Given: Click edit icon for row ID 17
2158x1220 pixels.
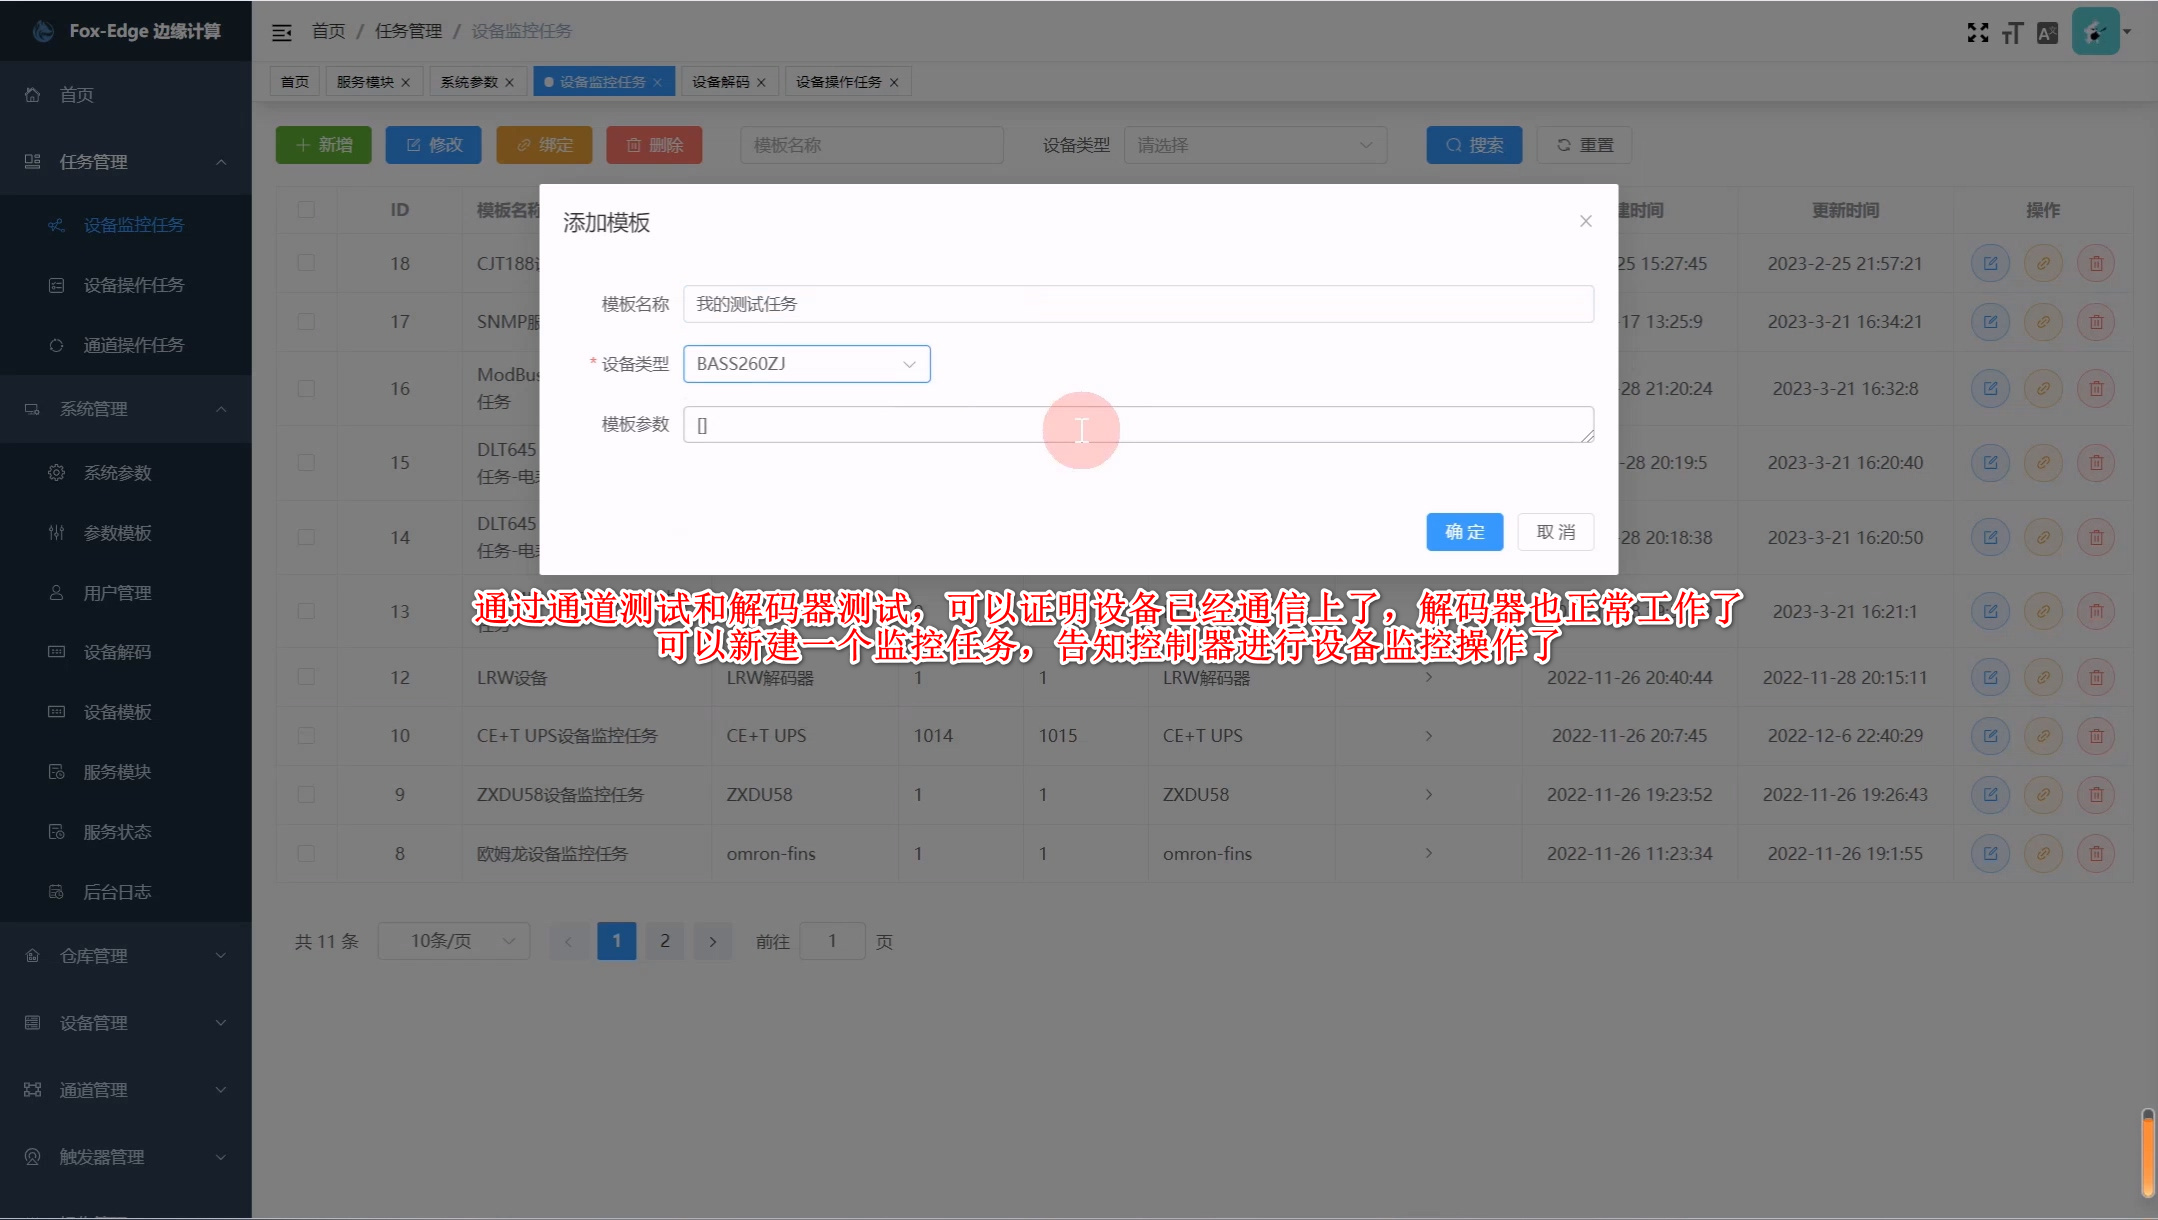Looking at the screenshot, I should click(x=1990, y=322).
